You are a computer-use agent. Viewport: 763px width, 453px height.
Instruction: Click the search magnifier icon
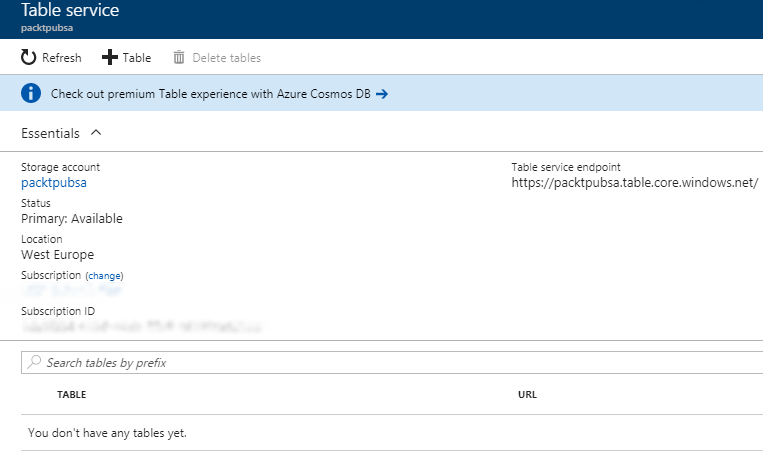tap(35, 363)
